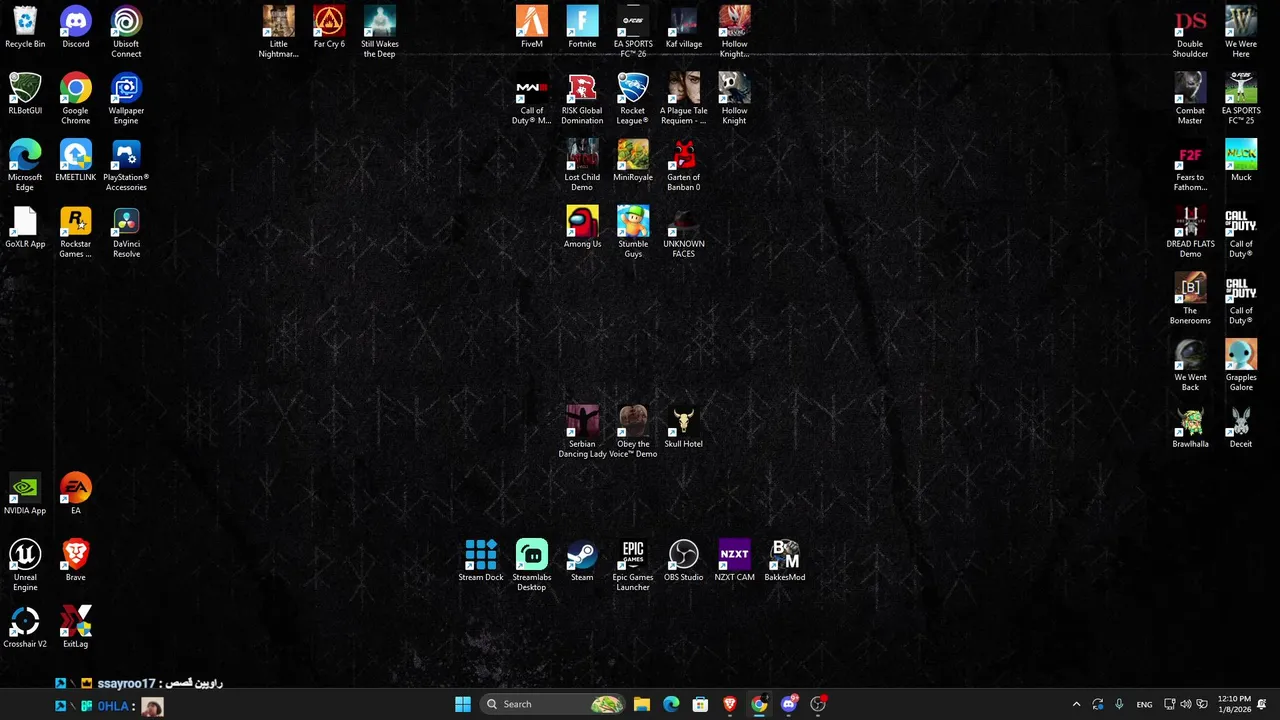Select Rockstar Games launcher shortcut

pyautogui.click(x=76, y=232)
